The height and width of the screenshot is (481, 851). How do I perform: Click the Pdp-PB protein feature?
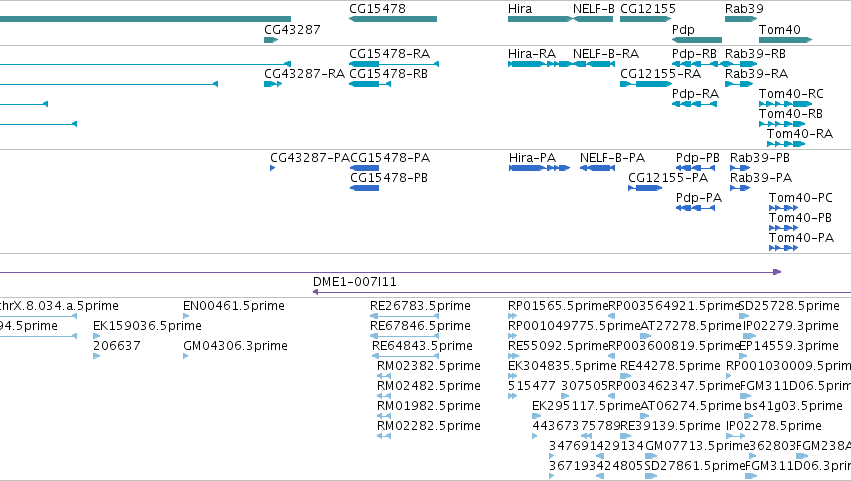tap(695, 168)
